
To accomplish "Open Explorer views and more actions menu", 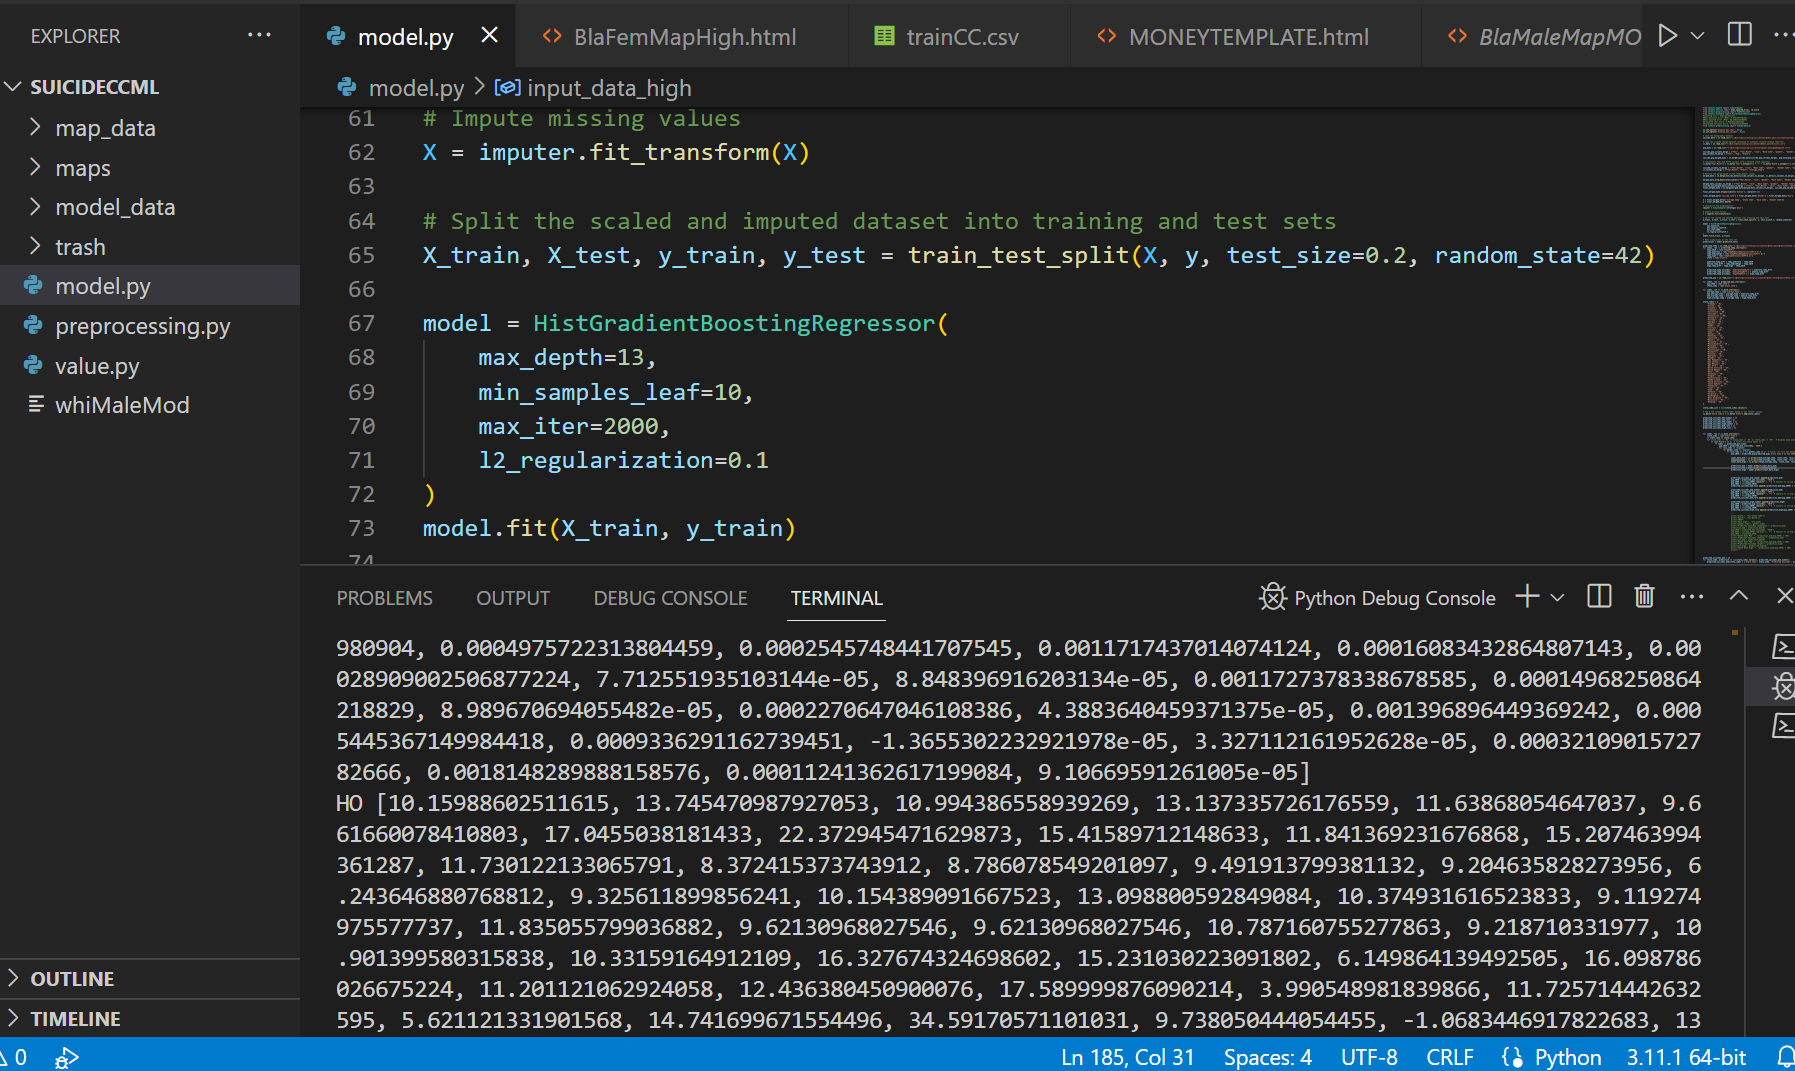I will click(x=259, y=35).
